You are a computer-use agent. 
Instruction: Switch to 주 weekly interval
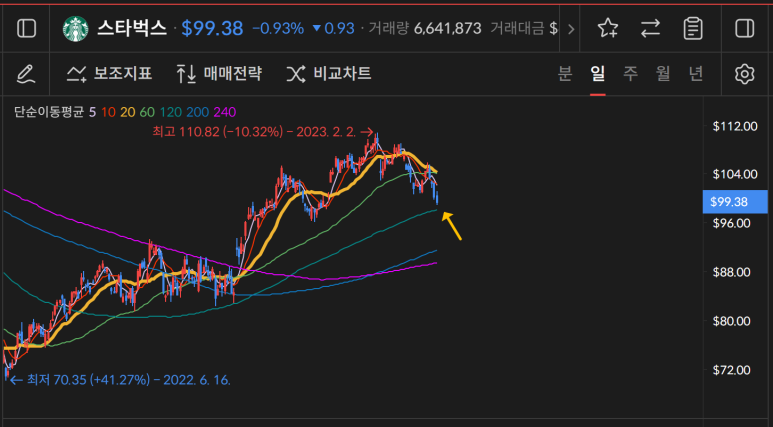pos(630,74)
